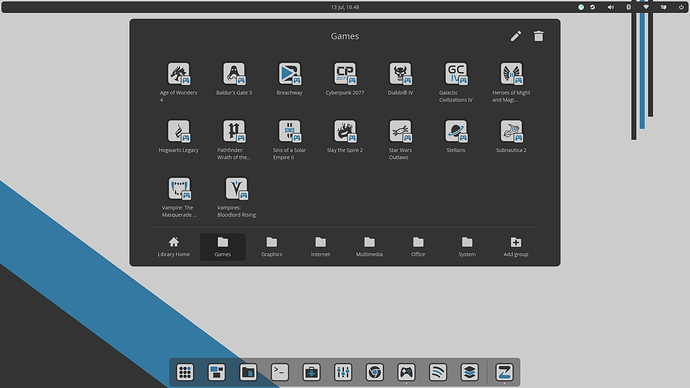
Task: Open Diablo IV
Action: click(400, 73)
